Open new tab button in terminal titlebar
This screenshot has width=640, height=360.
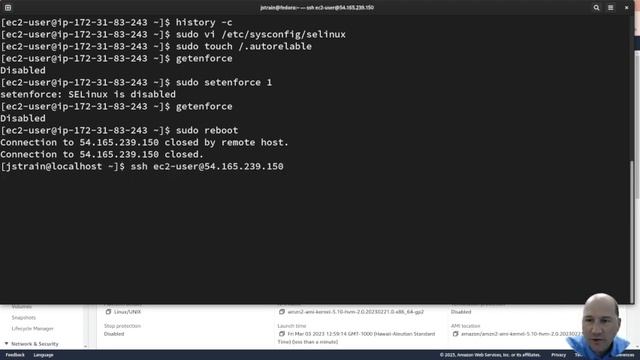point(8,7)
